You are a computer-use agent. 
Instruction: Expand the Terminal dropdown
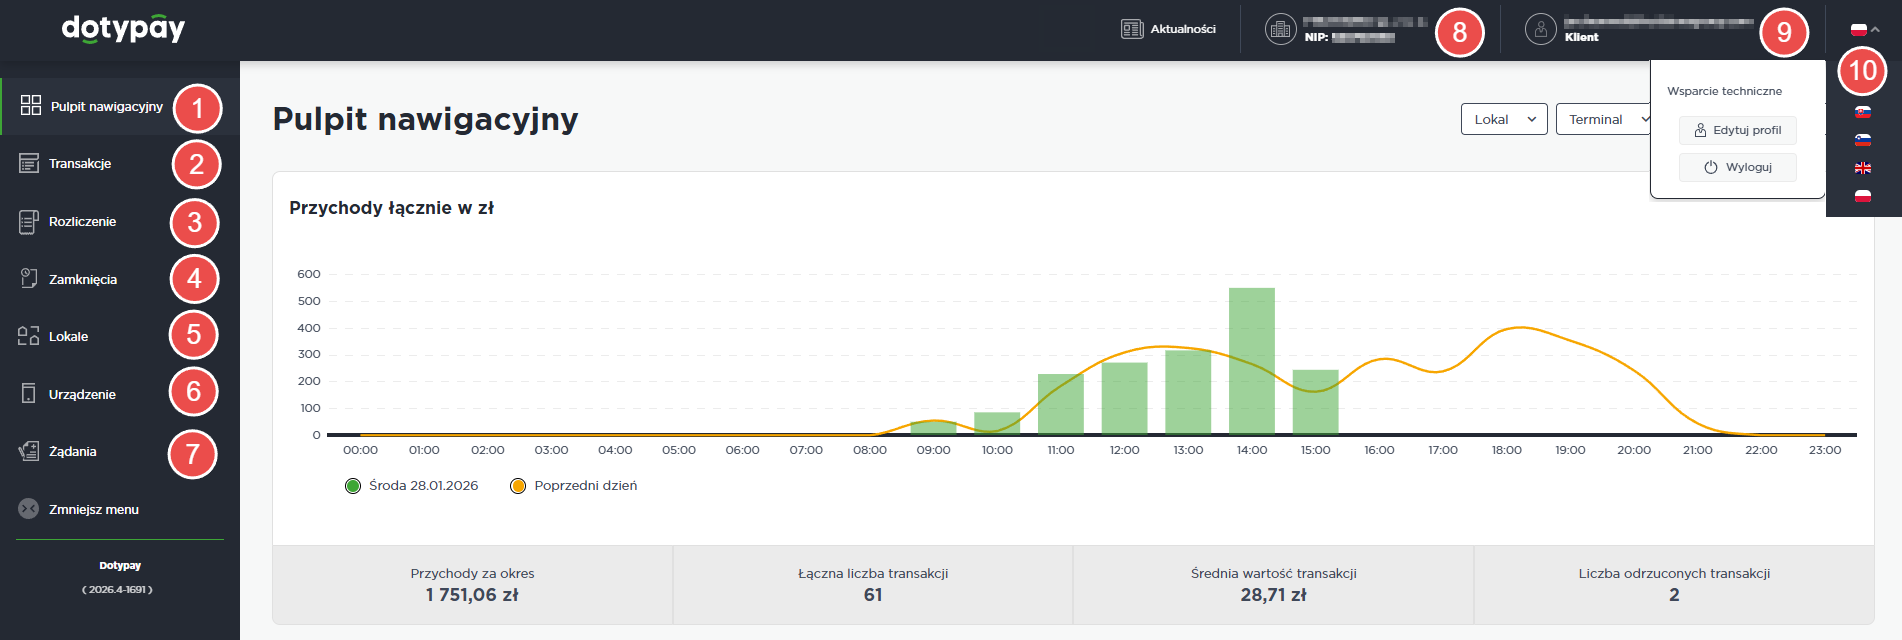pos(1604,119)
